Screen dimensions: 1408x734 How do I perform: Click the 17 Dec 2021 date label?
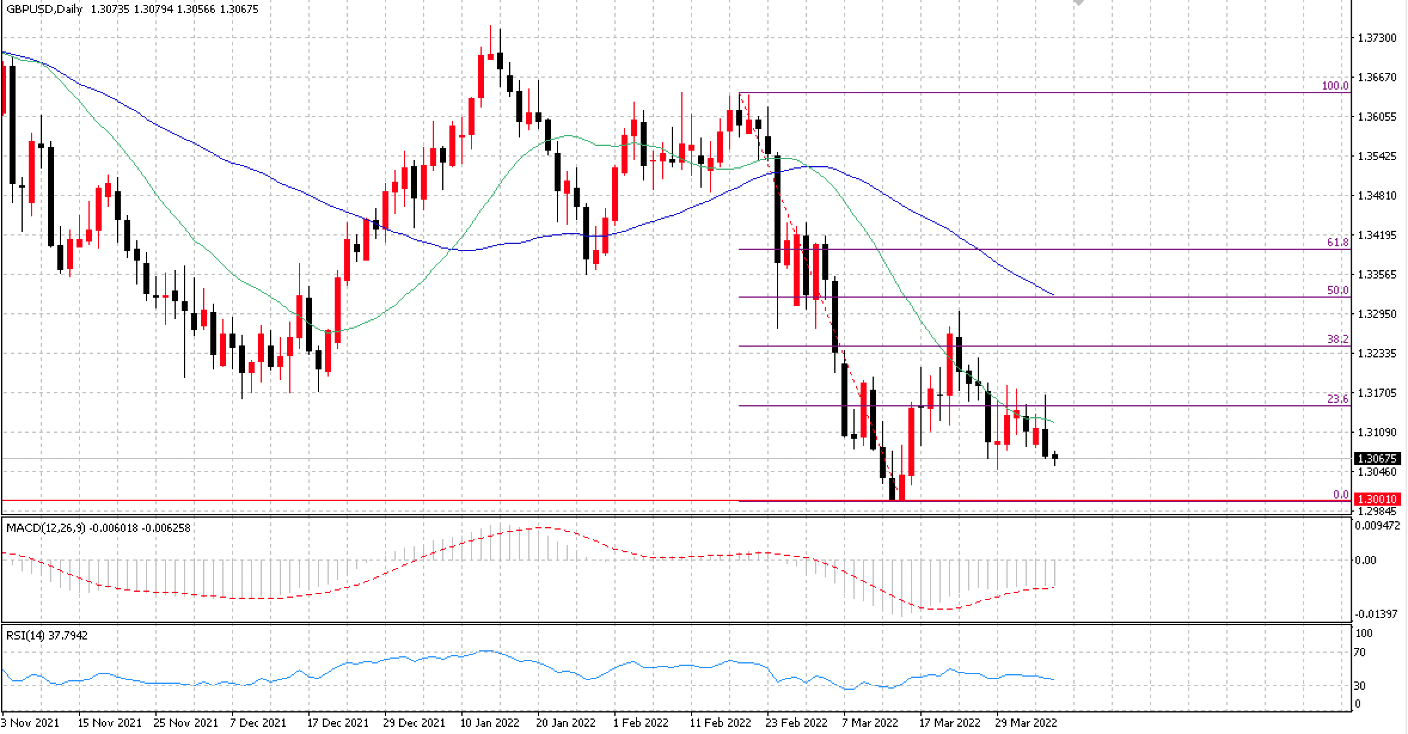pyautogui.click(x=337, y=722)
